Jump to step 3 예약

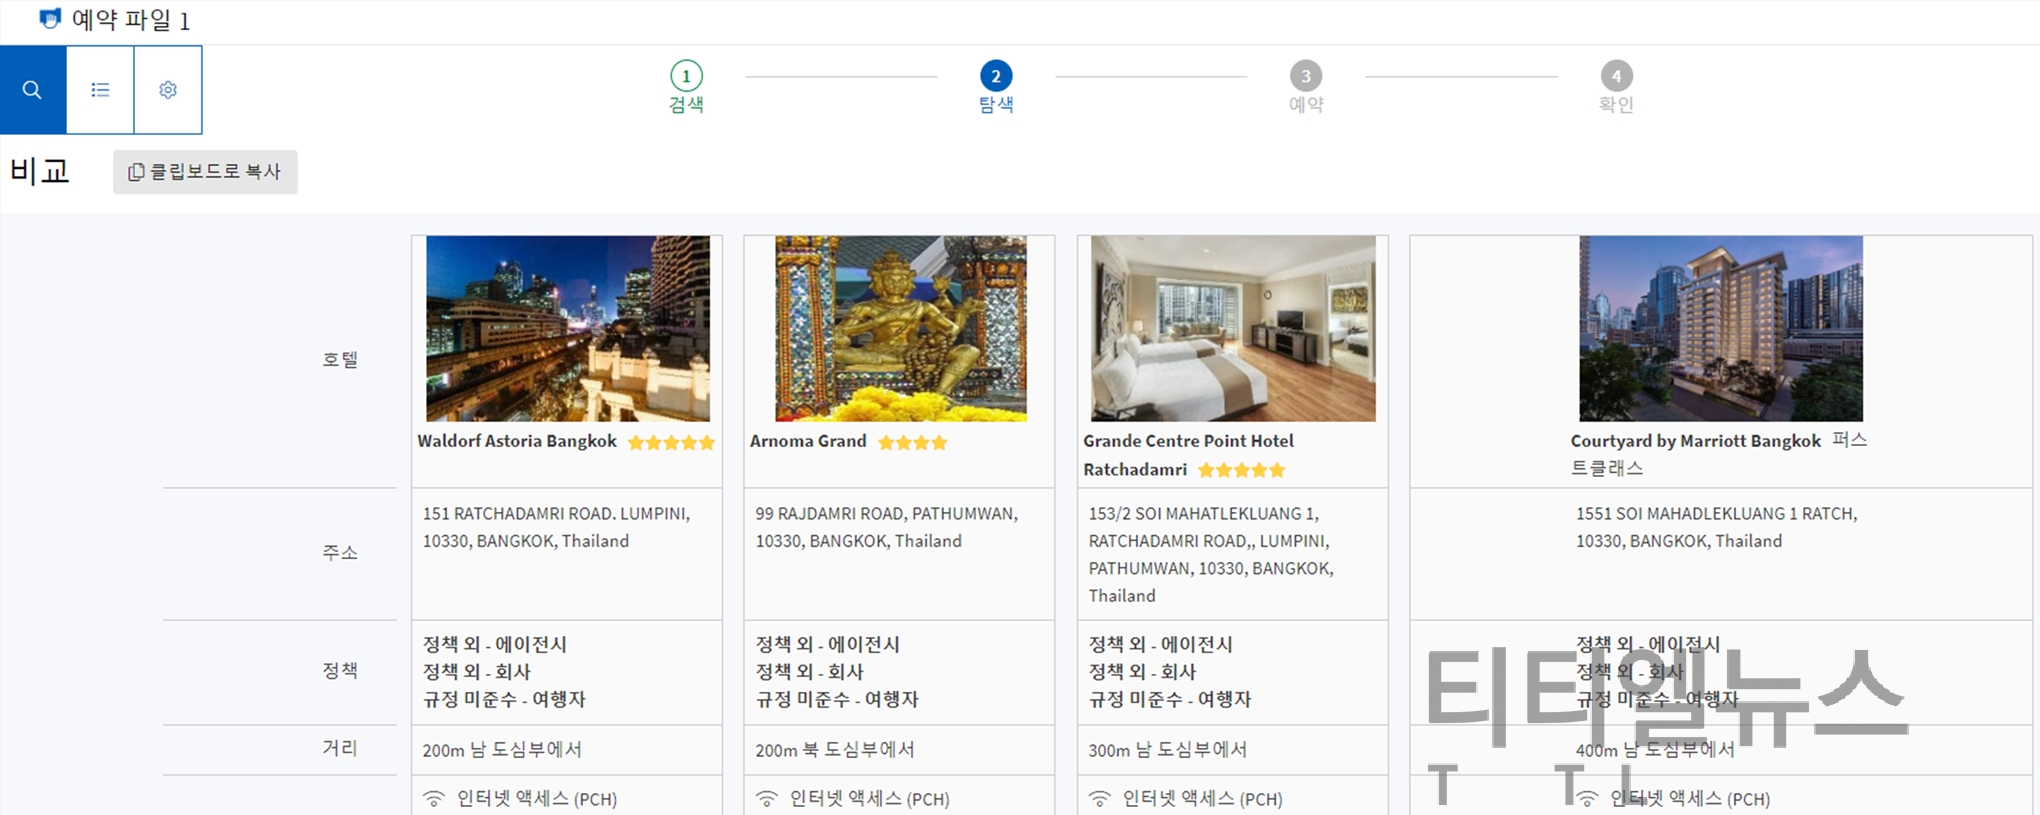[x=1306, y=87]
